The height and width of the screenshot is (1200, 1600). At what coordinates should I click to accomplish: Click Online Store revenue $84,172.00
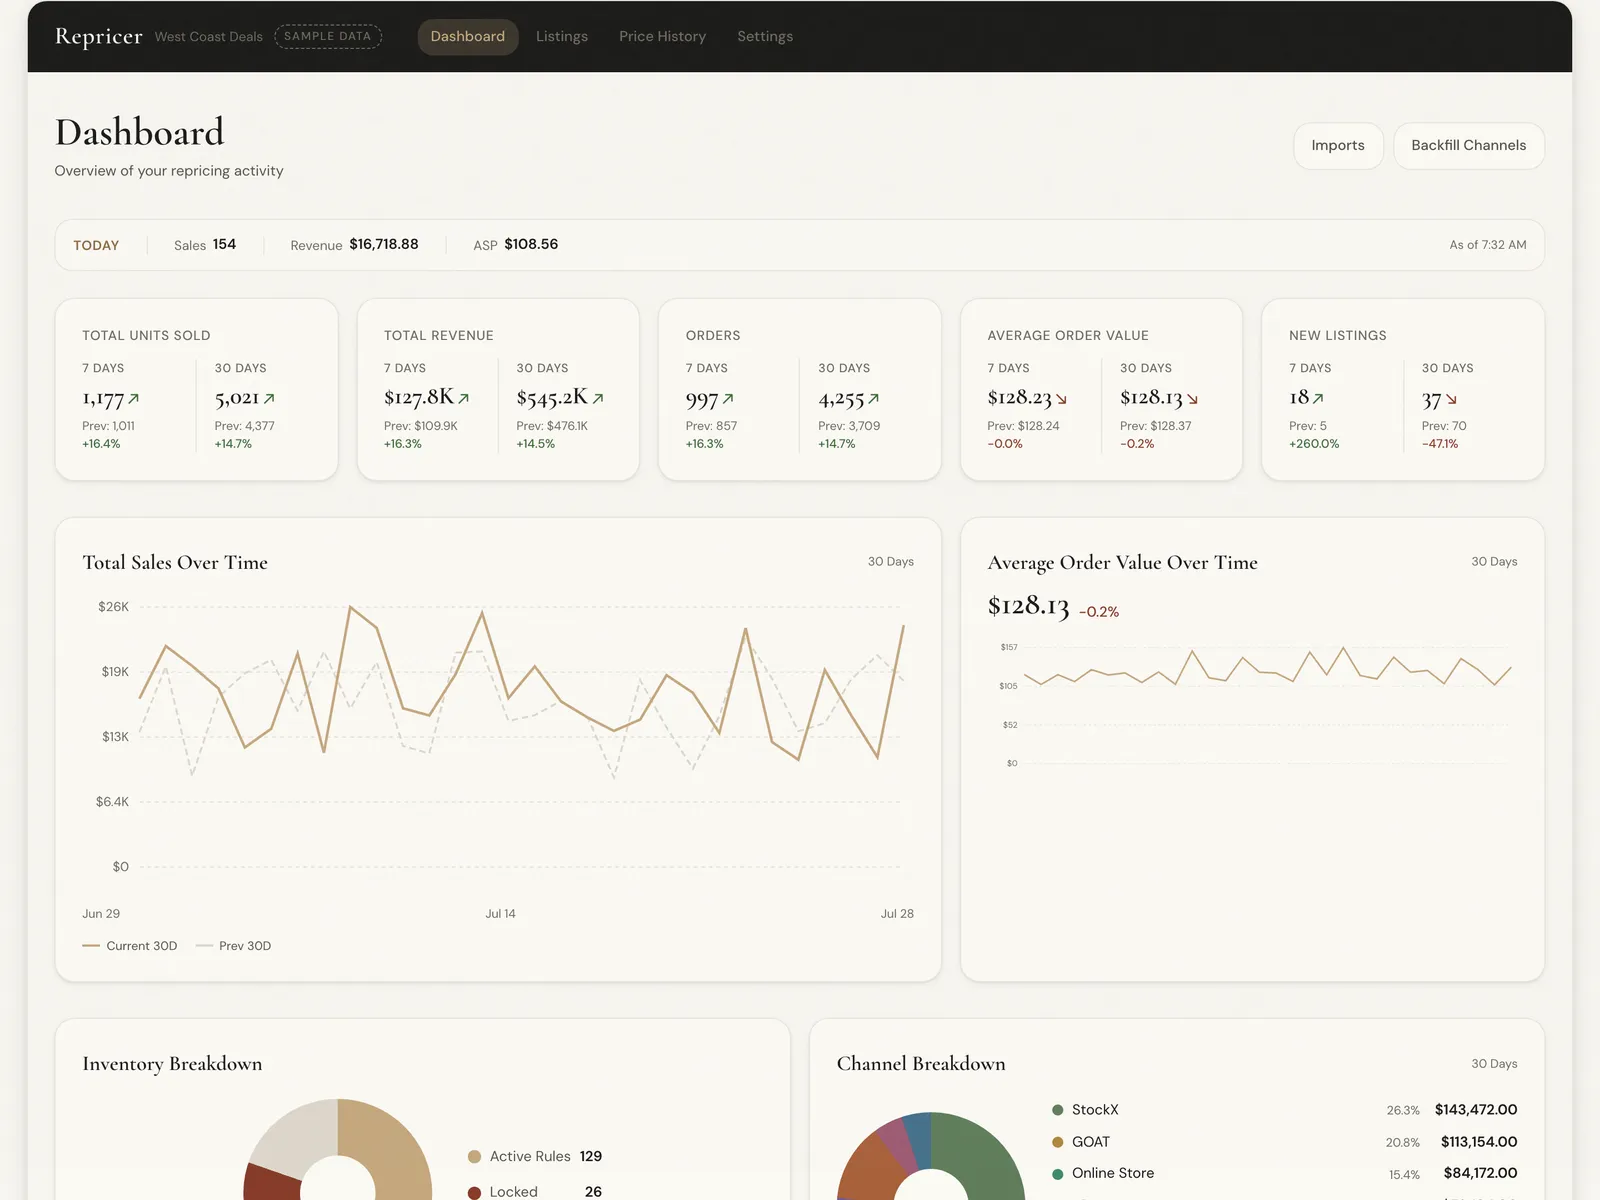point(1480,1173)
